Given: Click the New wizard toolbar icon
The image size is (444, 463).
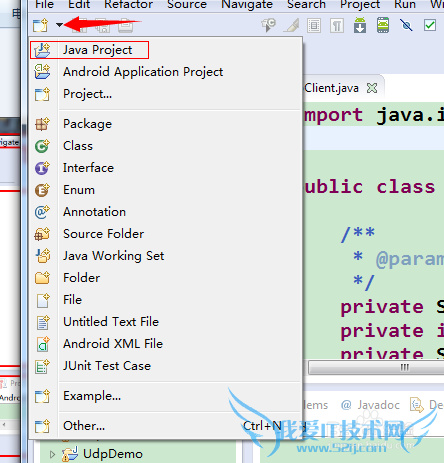Looking at the screenshot, I should tap(41, 25).
